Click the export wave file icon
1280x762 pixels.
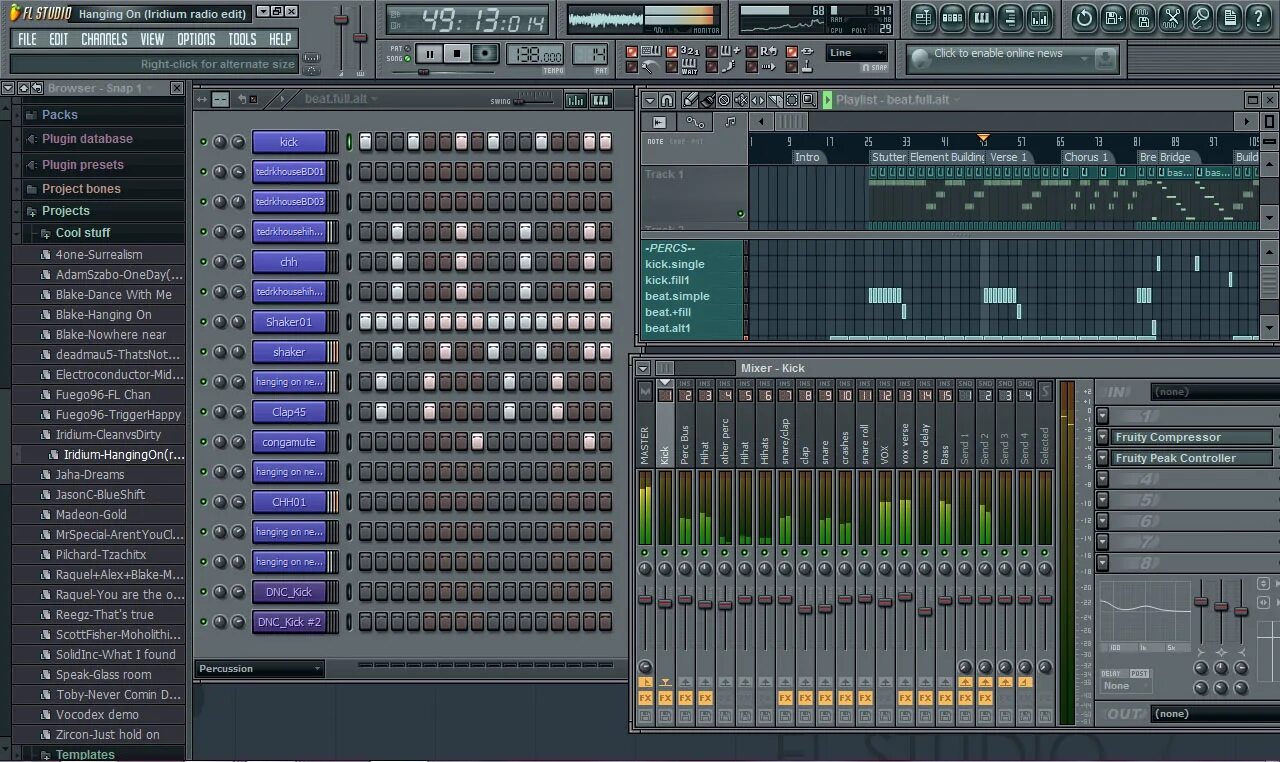coord(1143,17)
